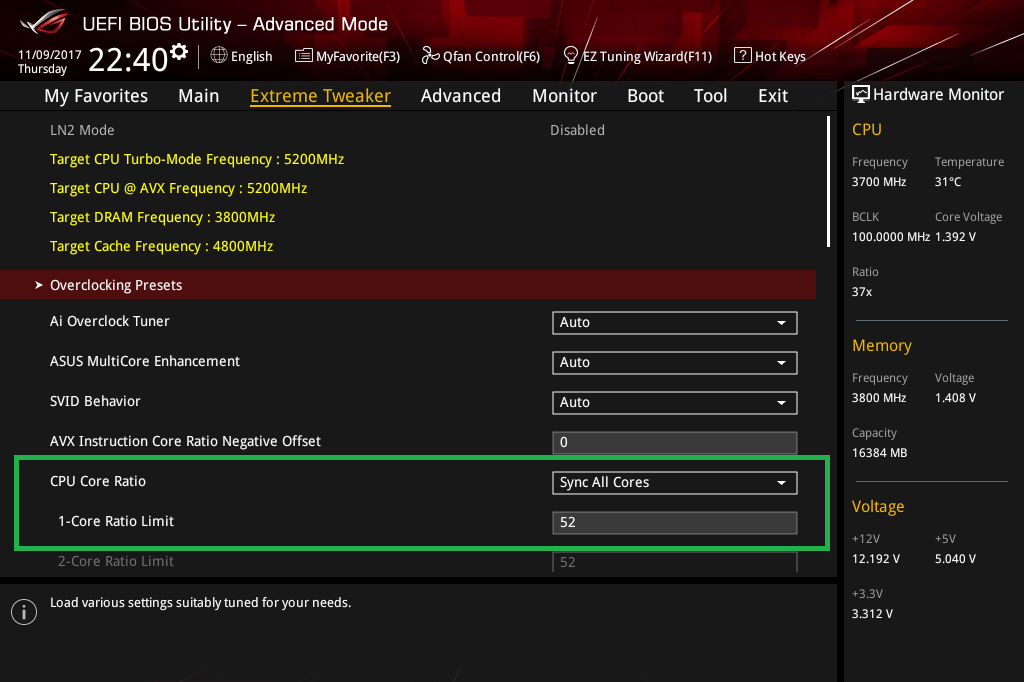Click Target CPU @ AVX Frequency text
The height and width of the screenshot is (682, 1024).
(x=178, y=188)
